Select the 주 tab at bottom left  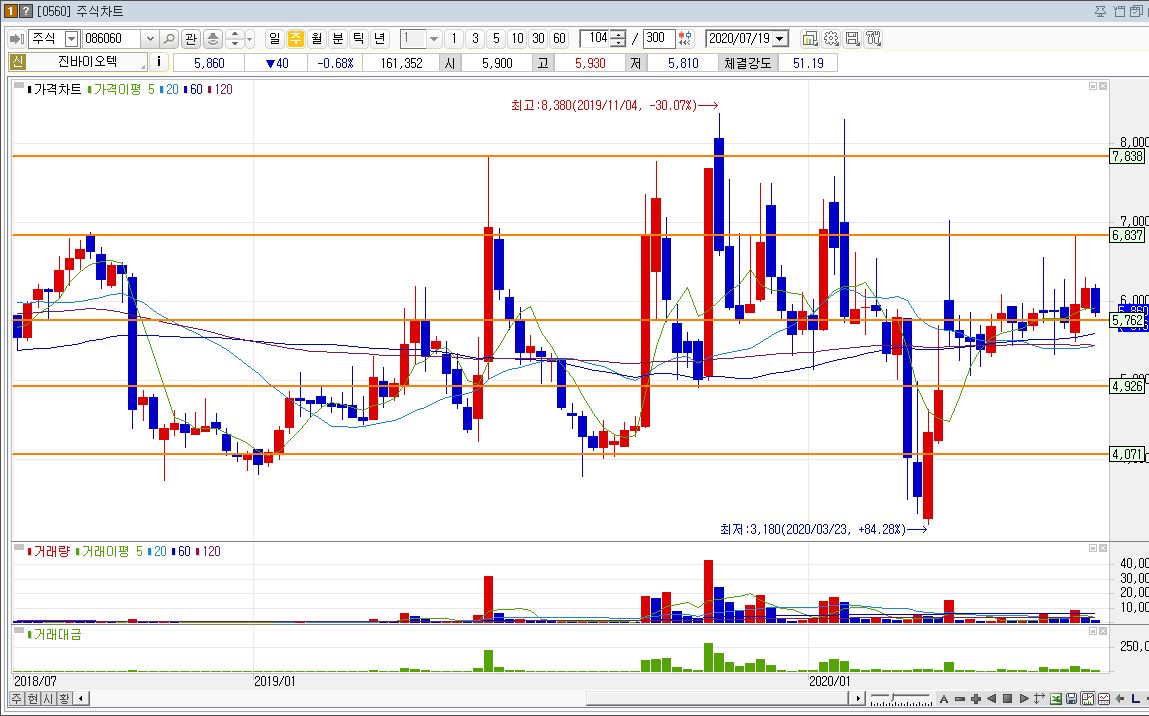point(17,698)
